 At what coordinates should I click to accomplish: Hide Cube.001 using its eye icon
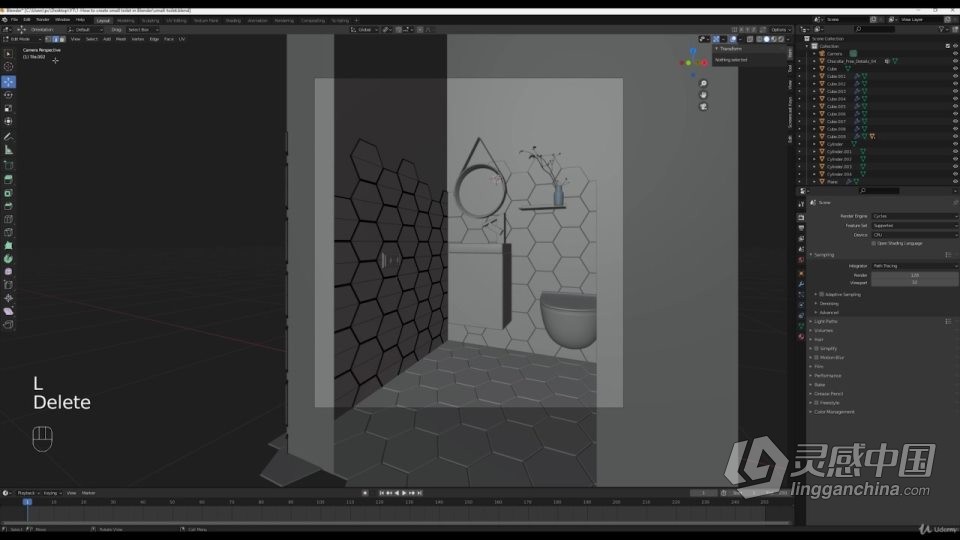click(955, 77)
